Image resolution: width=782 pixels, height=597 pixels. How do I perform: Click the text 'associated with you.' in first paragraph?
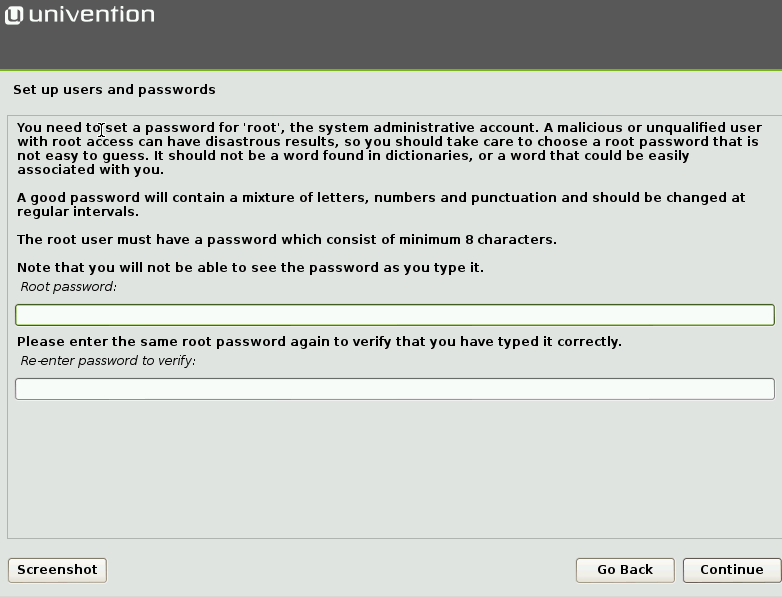[x=90, y=170]
